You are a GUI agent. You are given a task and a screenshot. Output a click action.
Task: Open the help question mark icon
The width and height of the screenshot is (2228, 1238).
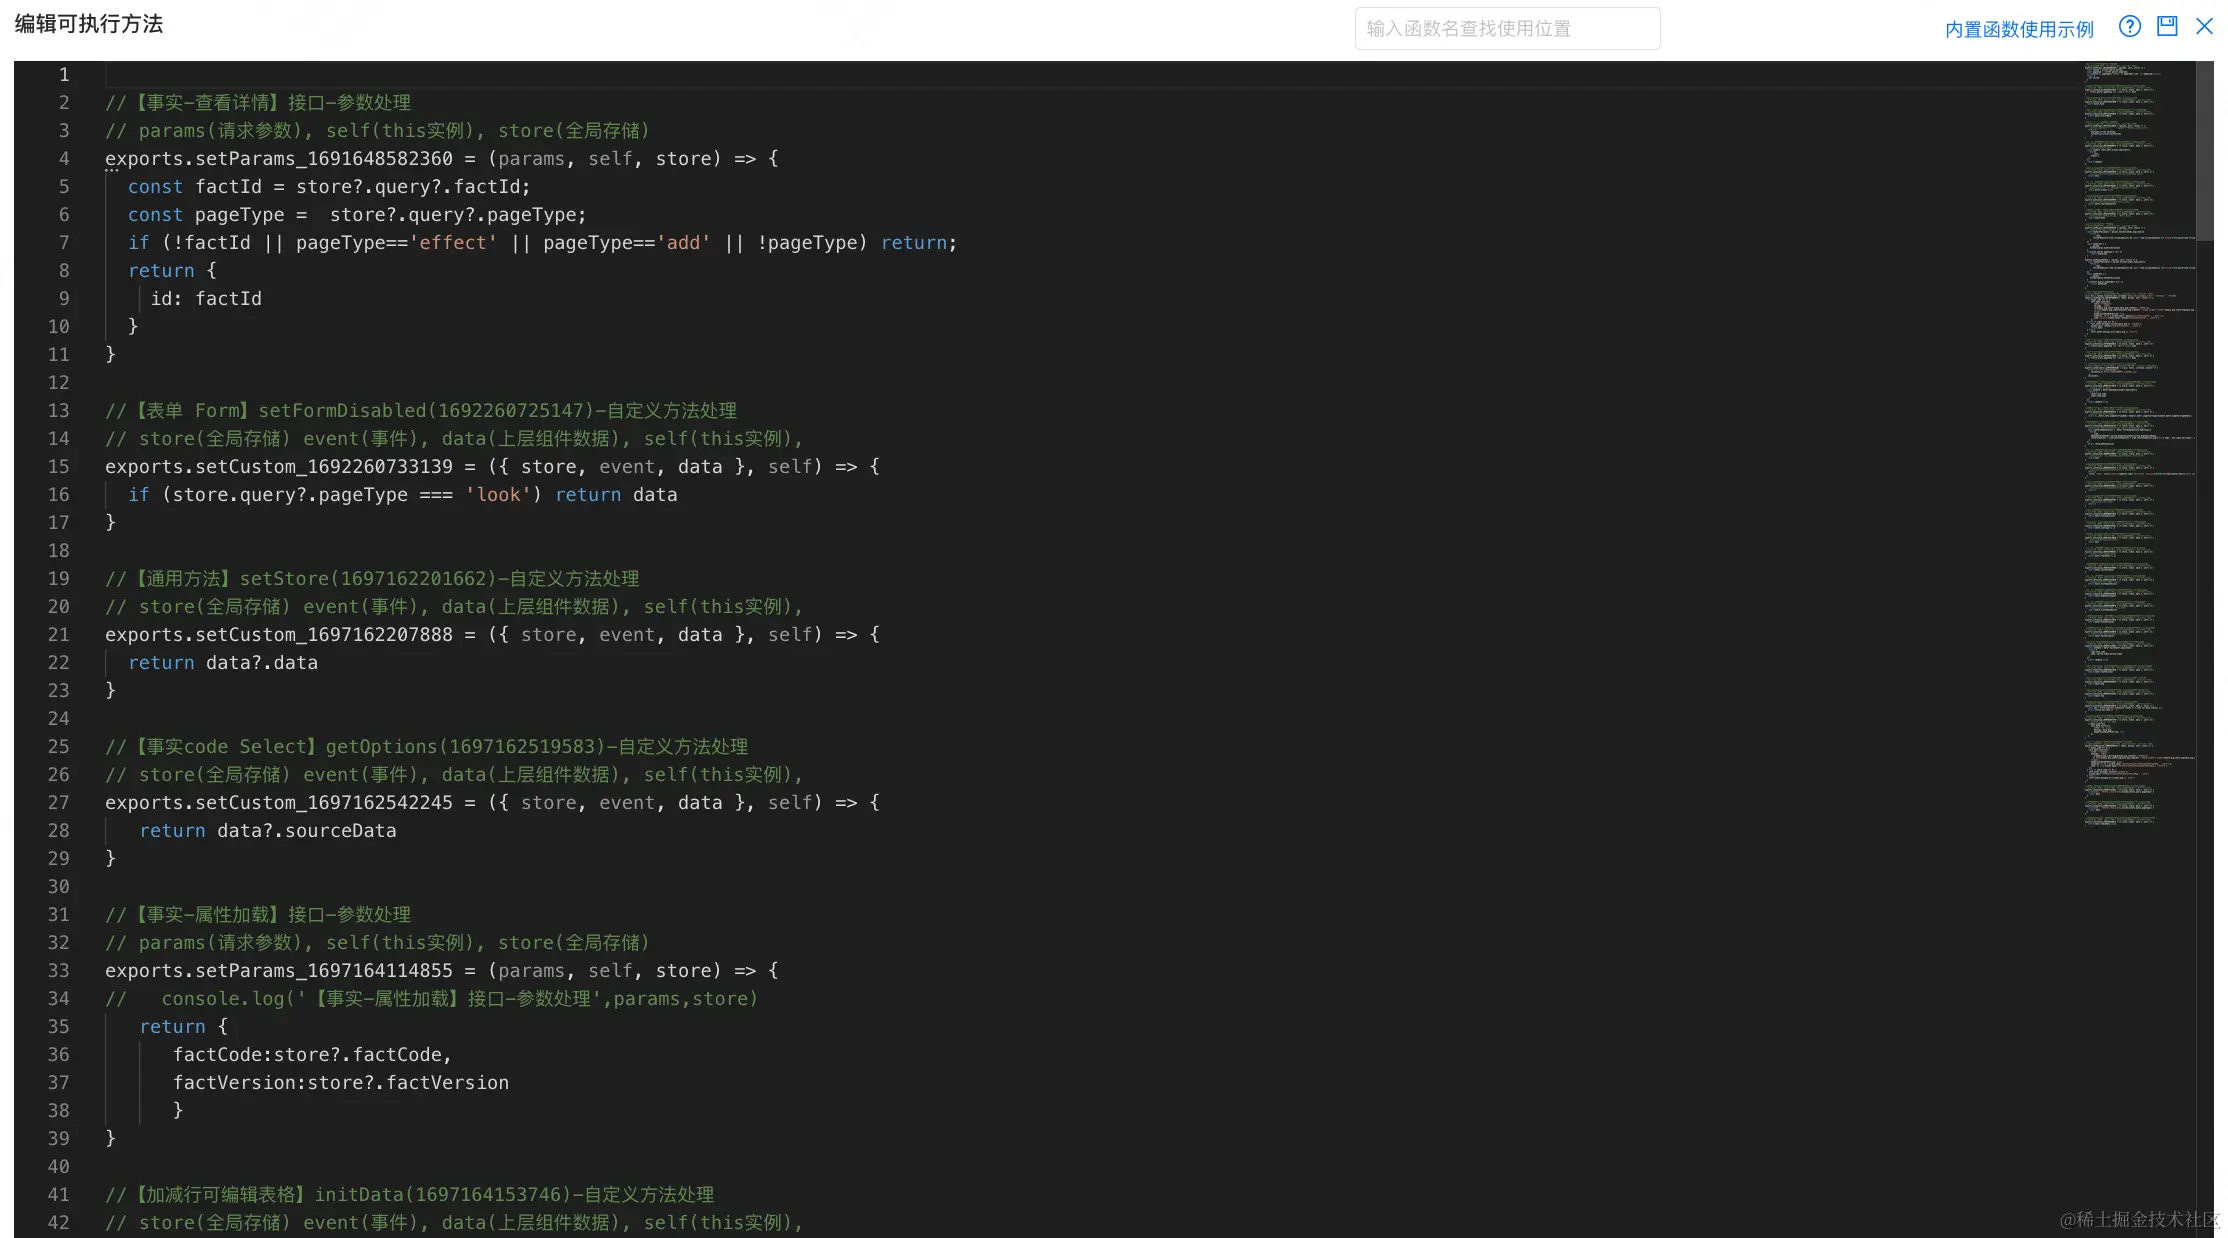[2130, 27]
